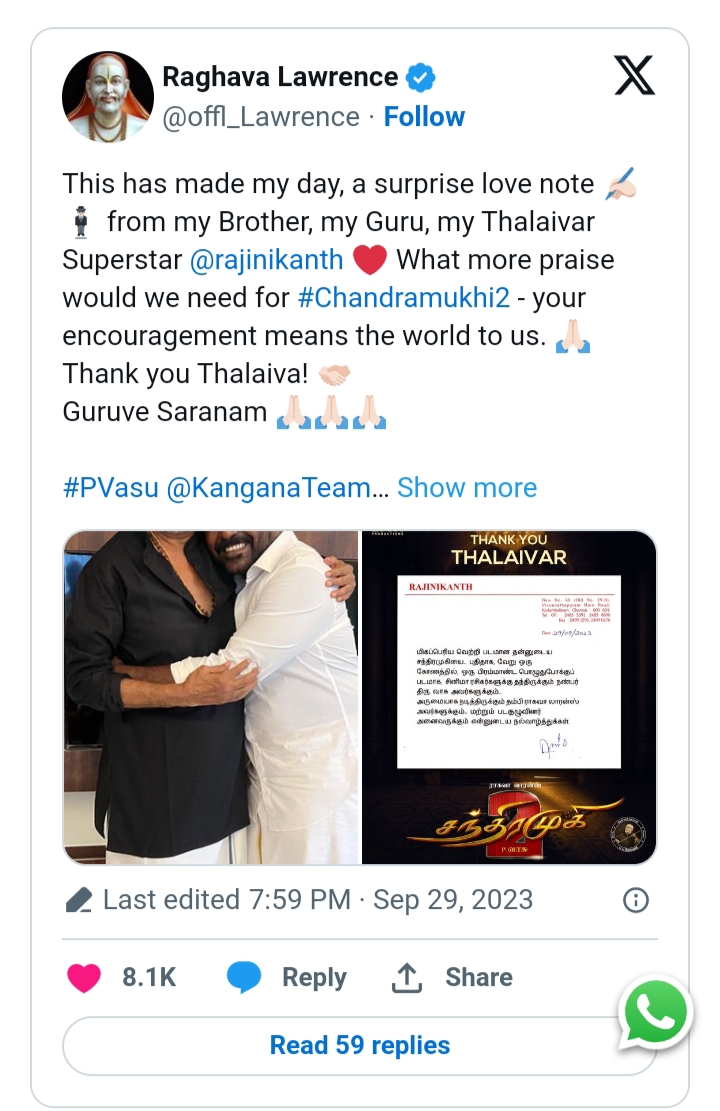720x1111 pixels.
Task: Open the WhatsApp floating icon
Action: tap(656, 1013)
